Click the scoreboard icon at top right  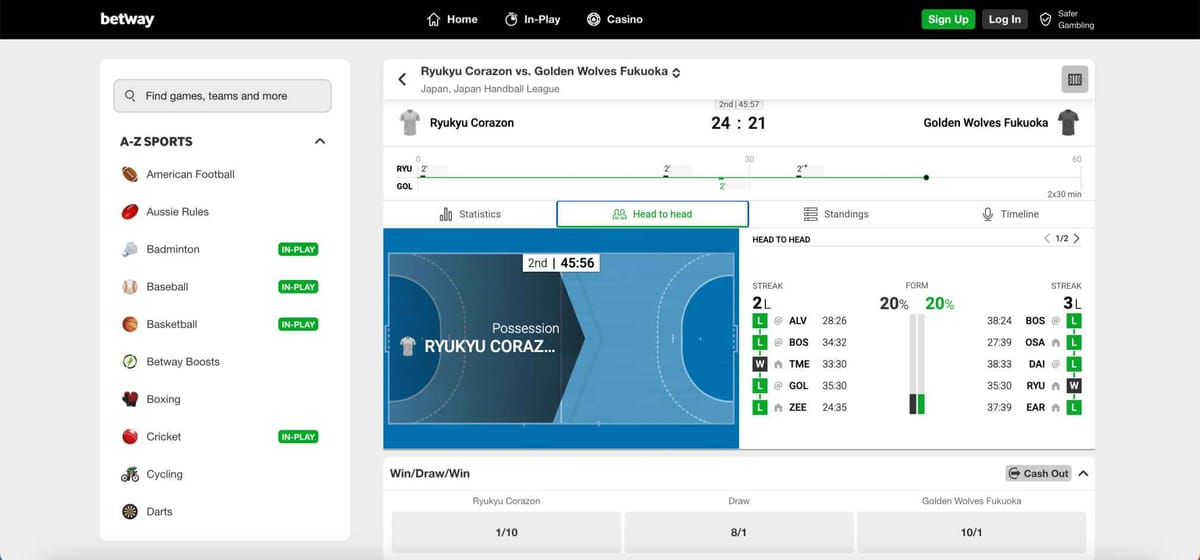(x=1075, y=80)
